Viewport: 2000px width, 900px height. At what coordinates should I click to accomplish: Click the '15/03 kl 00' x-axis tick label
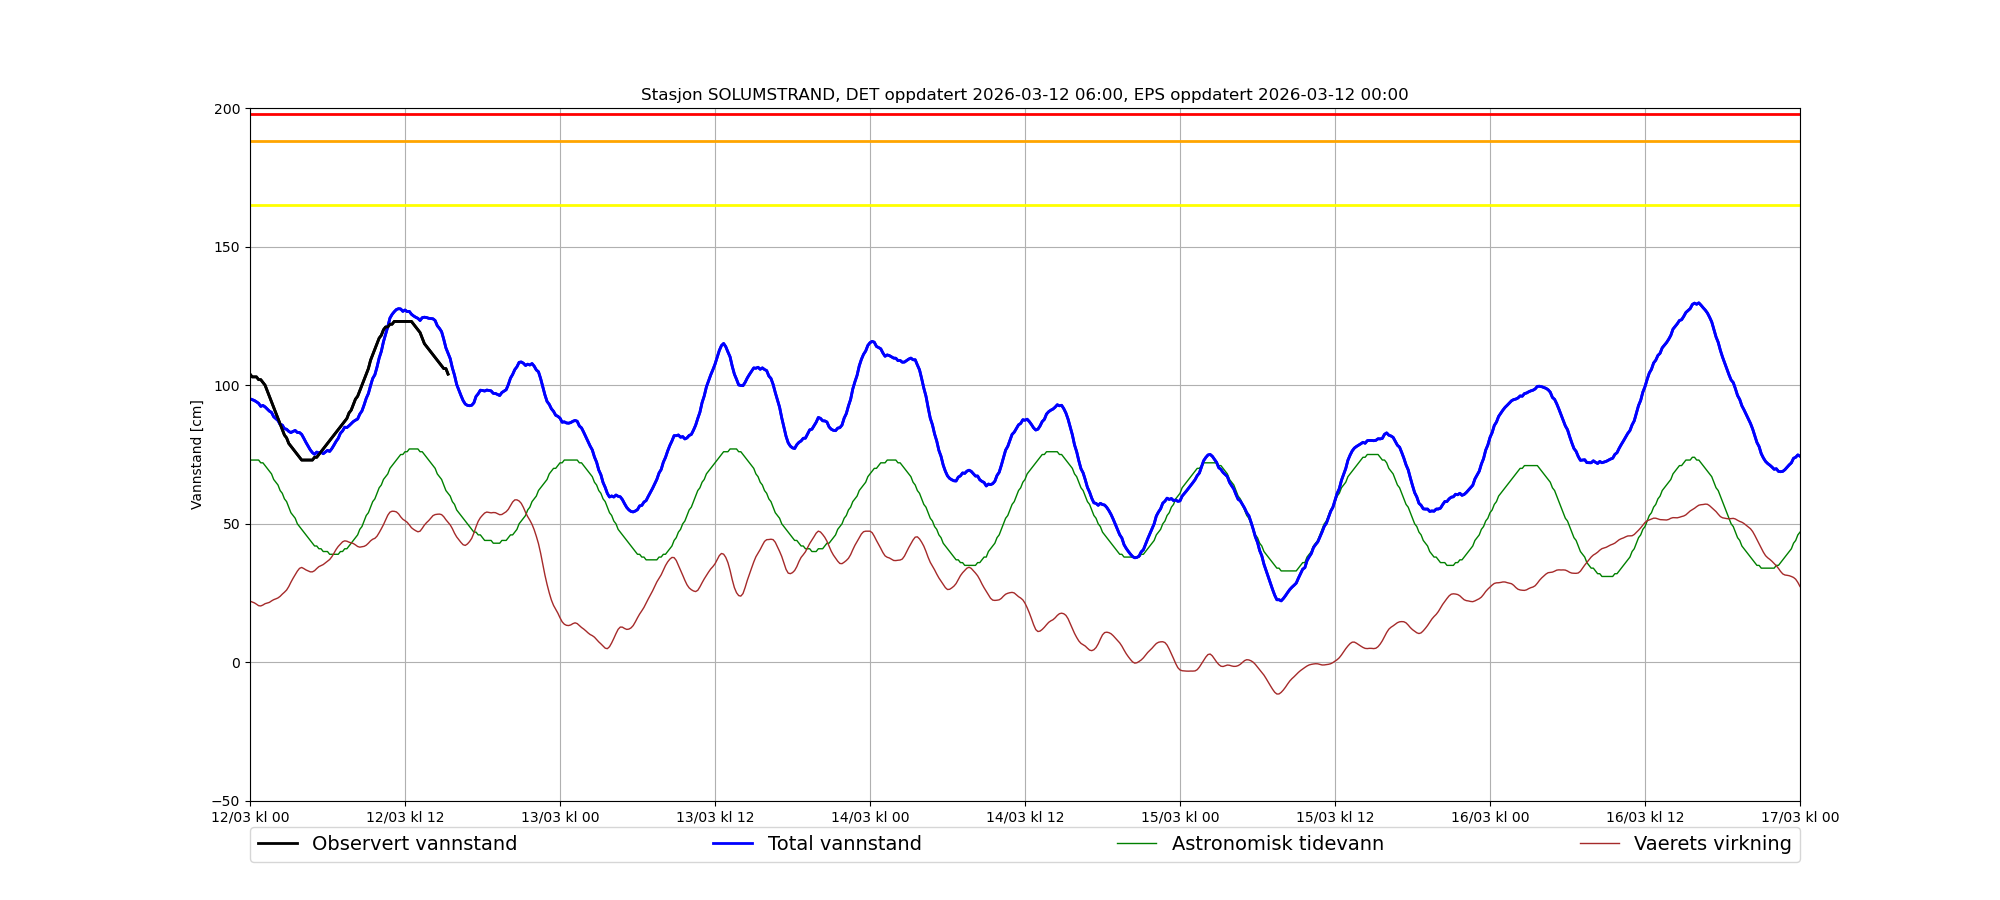click(x=1180, y=818)
